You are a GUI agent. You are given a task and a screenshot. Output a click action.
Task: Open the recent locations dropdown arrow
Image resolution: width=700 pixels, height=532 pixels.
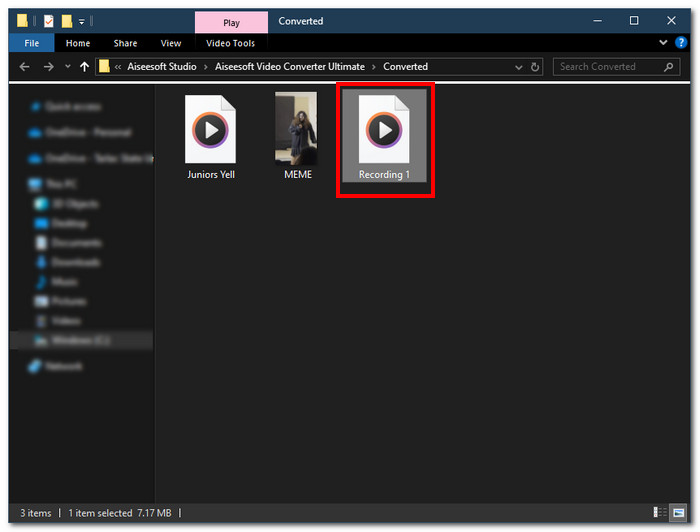68,66
